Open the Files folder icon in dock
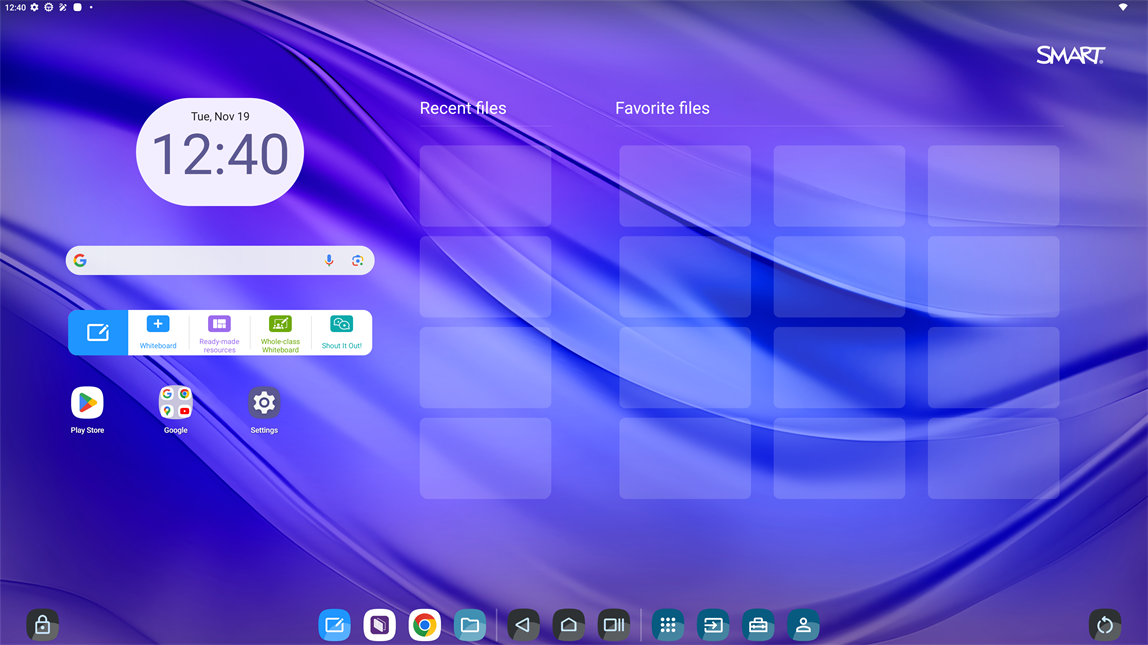Image resolution: width=1148 pixels, height=645 pixels. click(470, 625)
